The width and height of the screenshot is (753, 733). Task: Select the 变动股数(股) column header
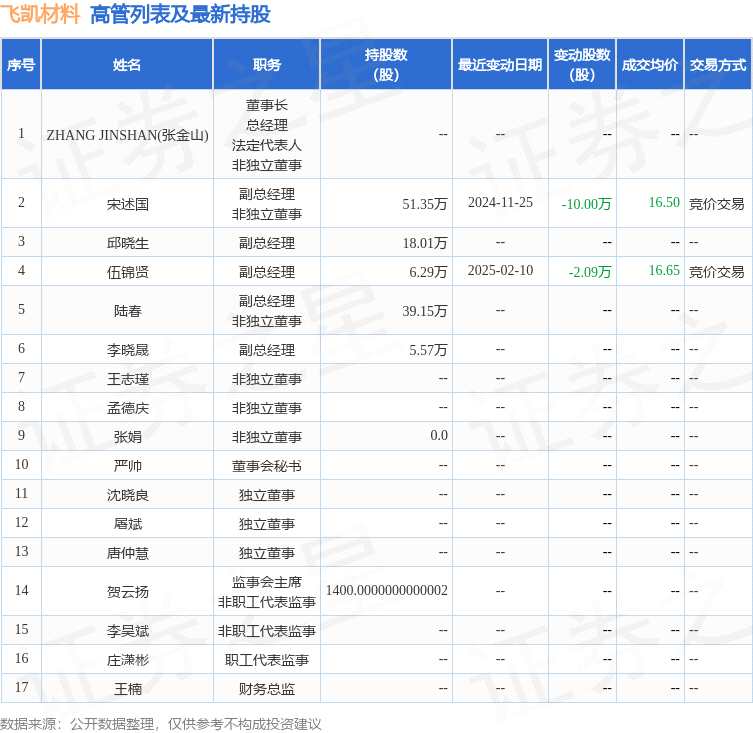click(x=582, y=64)
